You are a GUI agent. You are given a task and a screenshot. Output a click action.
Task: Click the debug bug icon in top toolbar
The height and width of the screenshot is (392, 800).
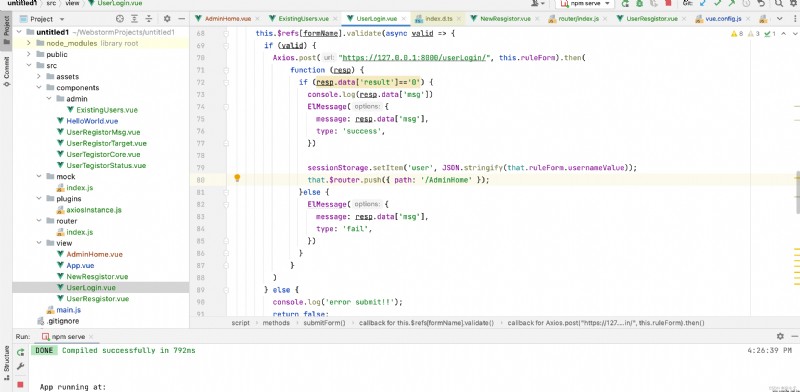(639, 3)
